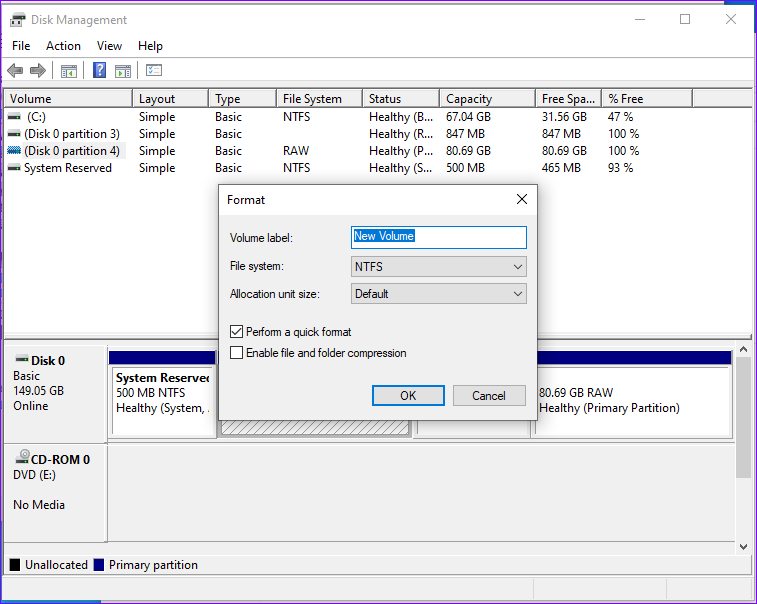
Task: Open the Action menu
Action: tap(63, 46)
